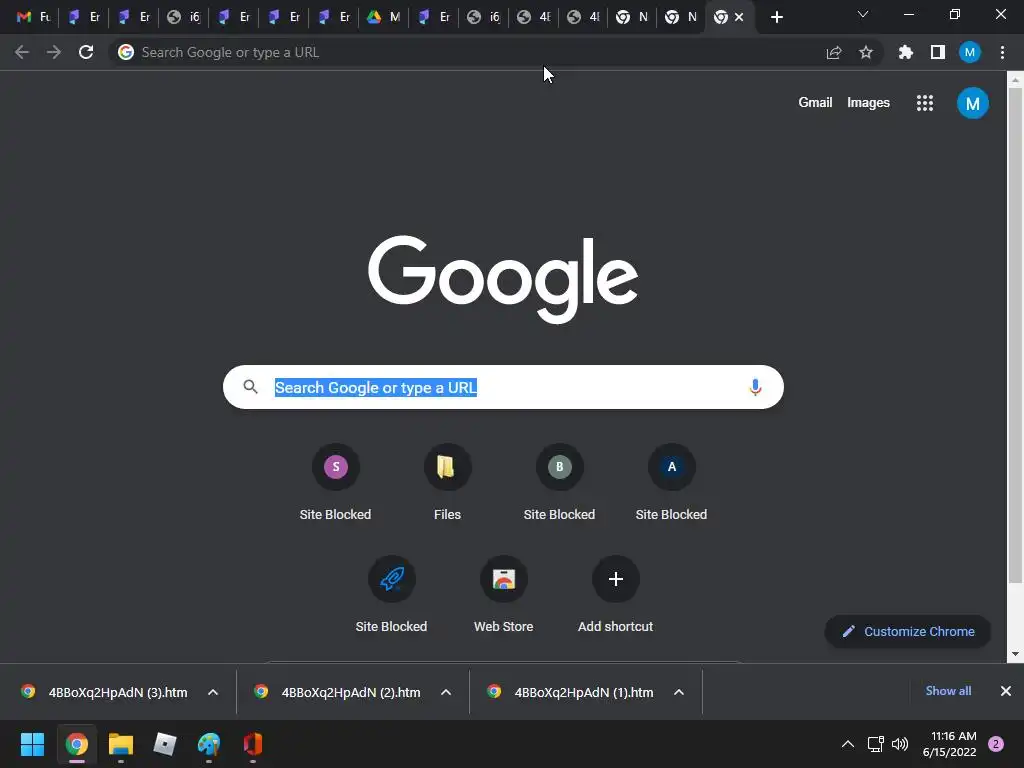Open Microsoft Office from the taskbar
This screenshot has width=1024, height=768.
pos(253,744)
